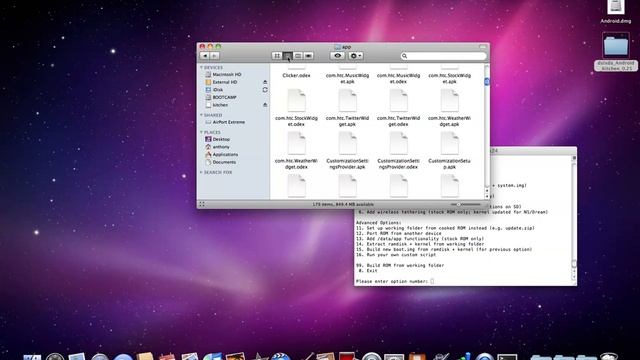Screen dimensions: 640x360
Task: Click the sidebar resize icon at bottom-left
Action: (x=202, y=204)
